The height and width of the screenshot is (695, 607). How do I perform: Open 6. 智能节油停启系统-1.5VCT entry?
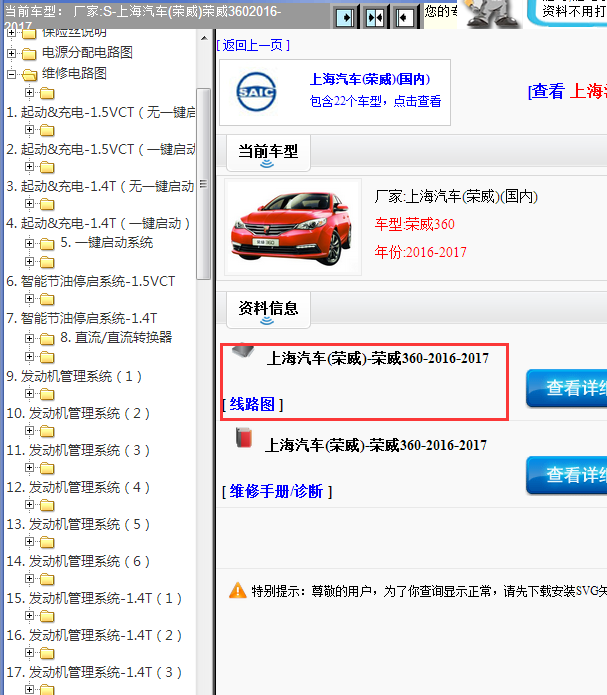point(90,281)
